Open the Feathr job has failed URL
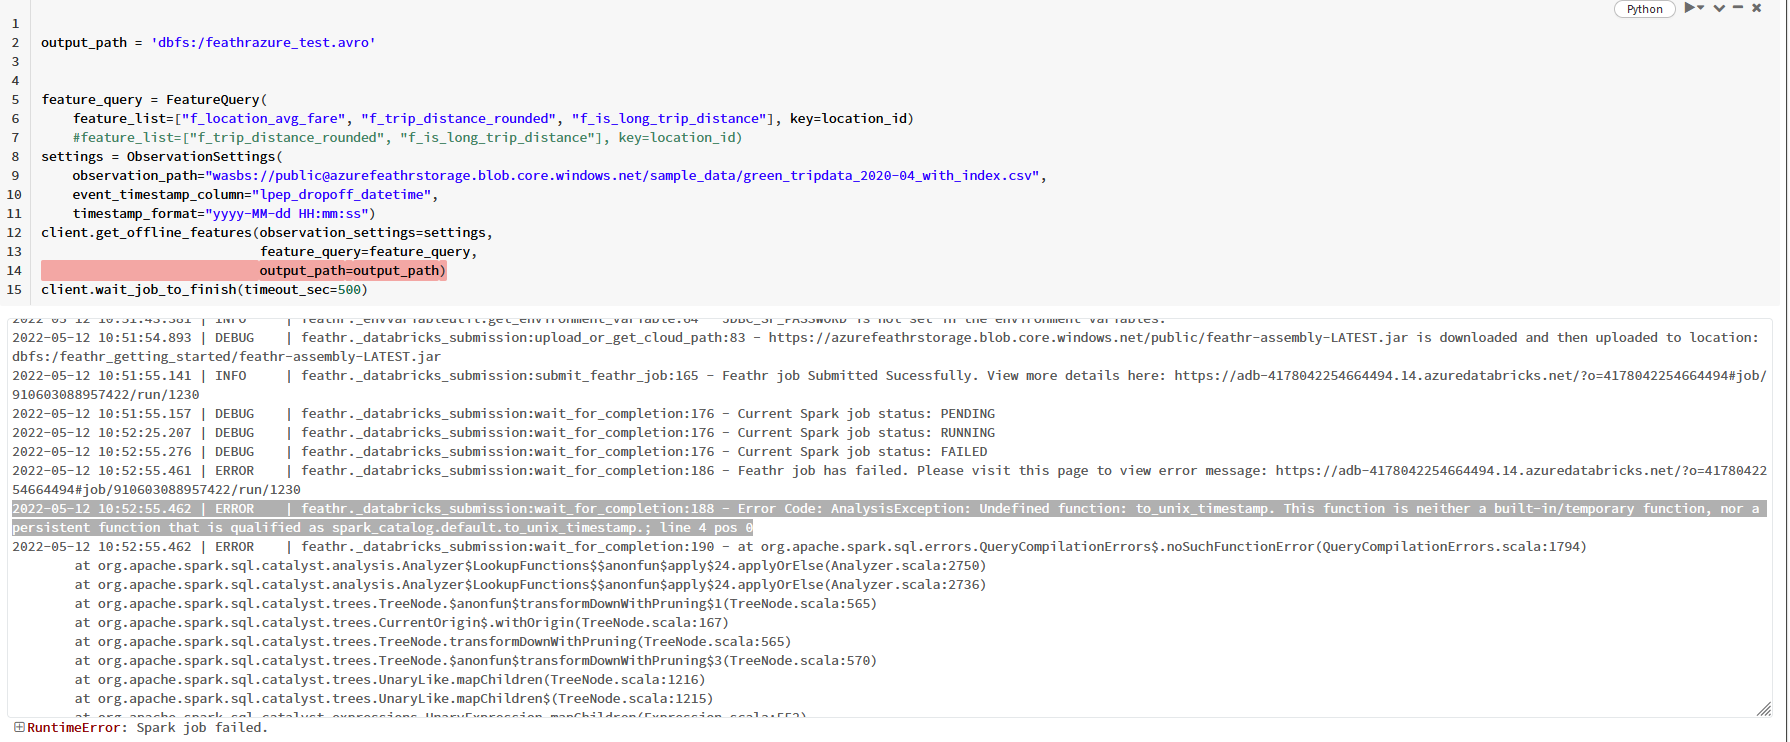 [x=1521, y=471]
